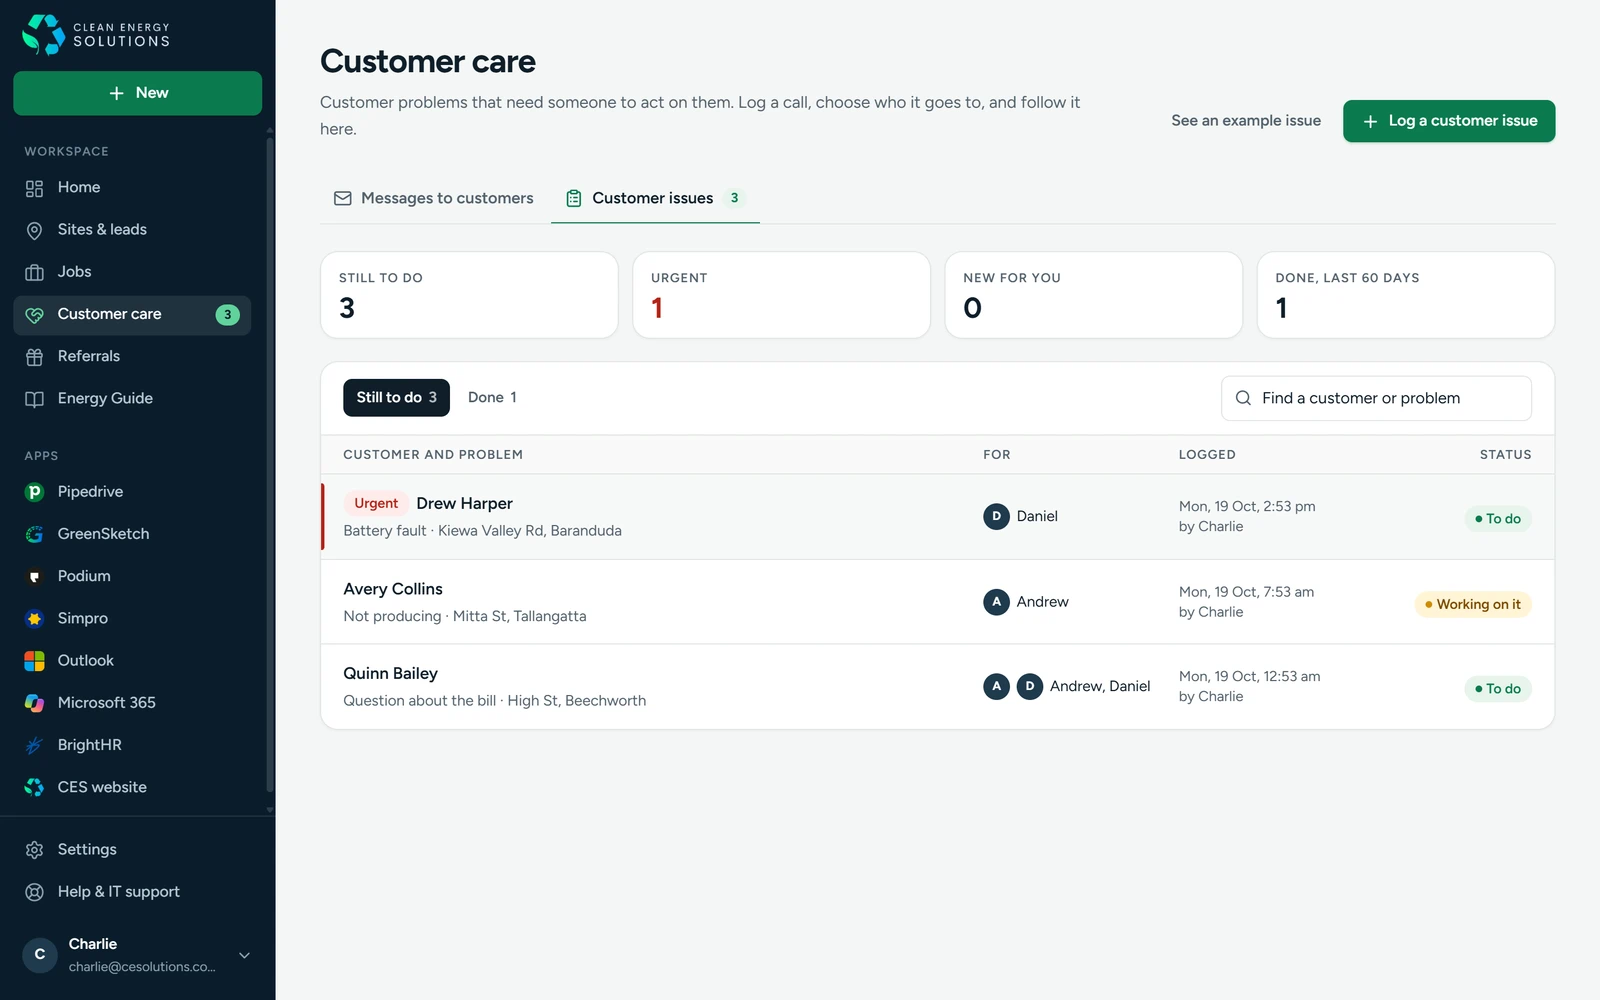The width and height of the screenshot is (1600, 1000).
Task: Open Home from the sidebar grid icon
Action: [34, 188]
